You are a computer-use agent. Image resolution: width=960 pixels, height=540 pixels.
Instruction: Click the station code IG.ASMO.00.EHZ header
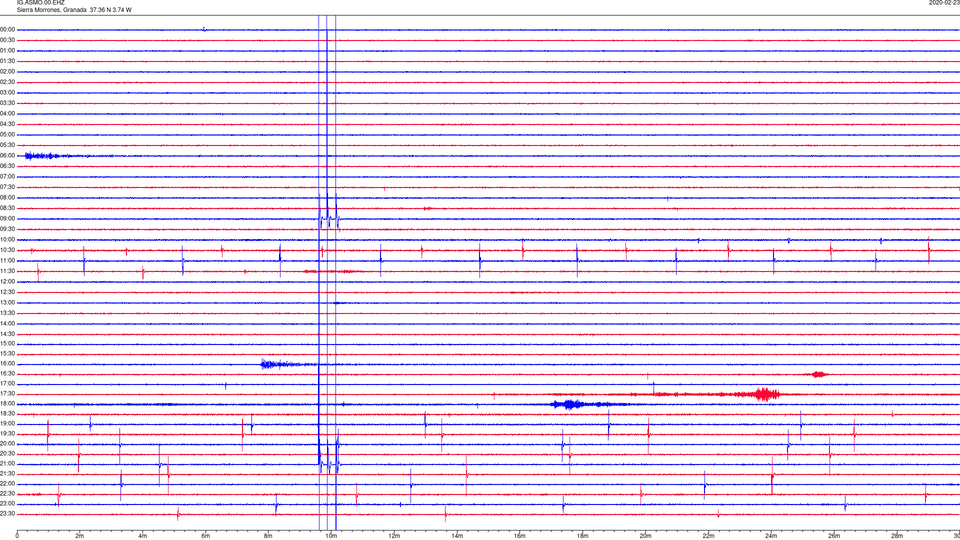click(40, 3)
